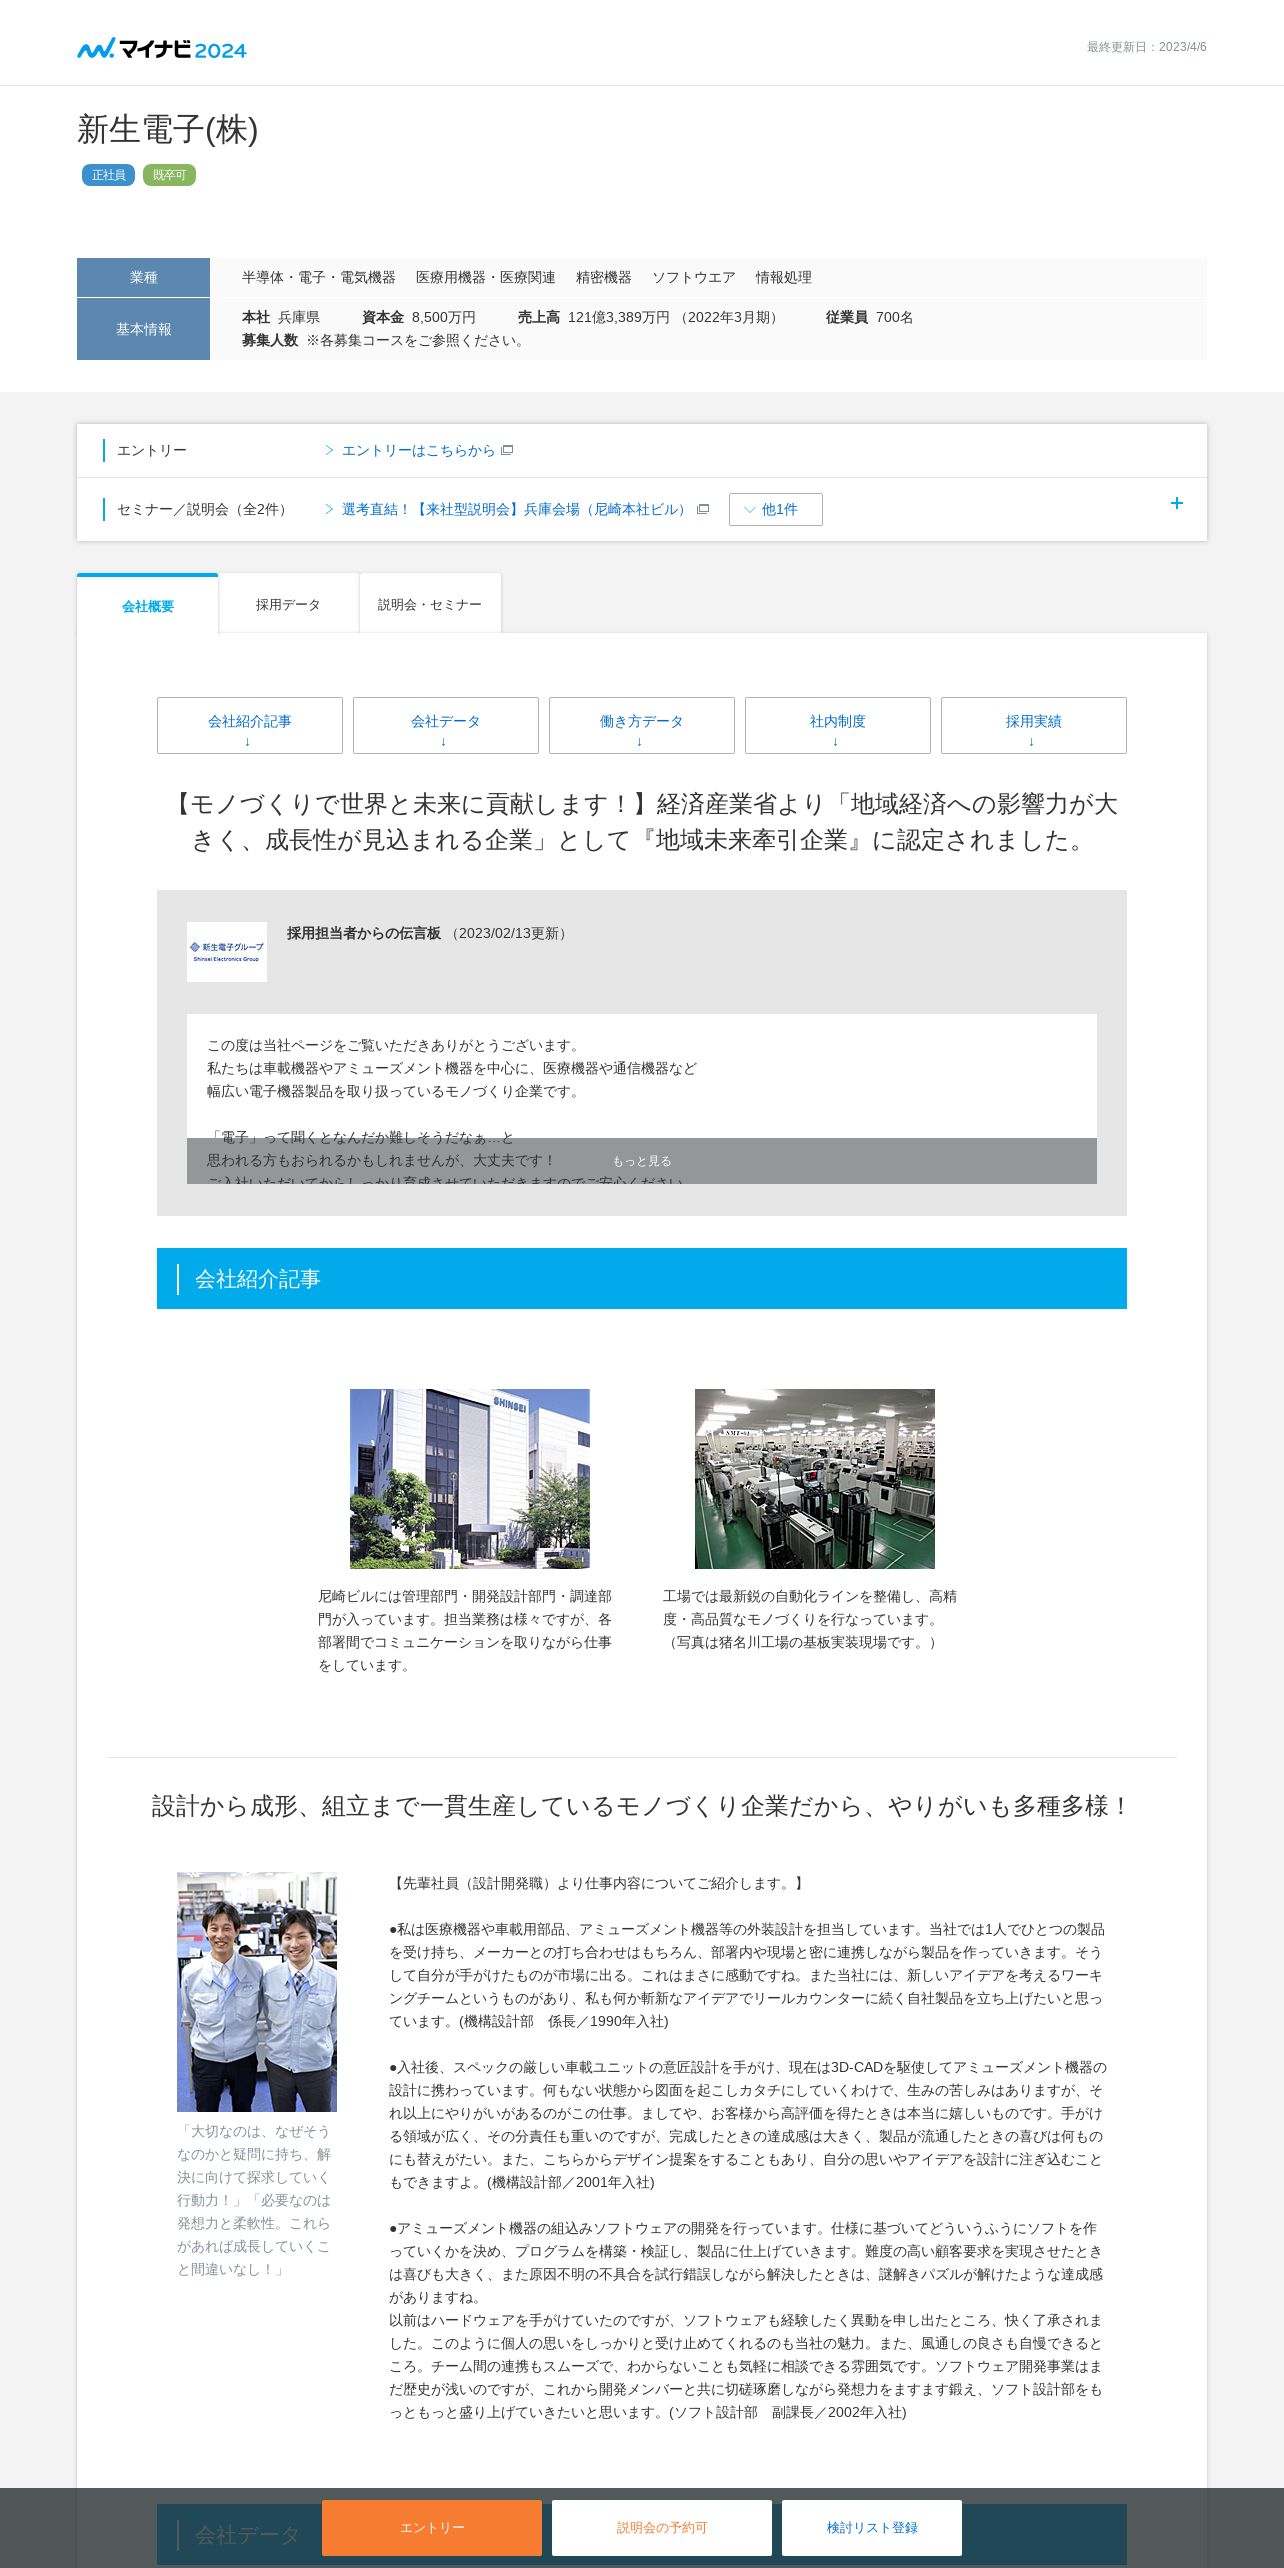
Task: Click the セミナー／説明会（全2件） label
Action: click(204, 510)
